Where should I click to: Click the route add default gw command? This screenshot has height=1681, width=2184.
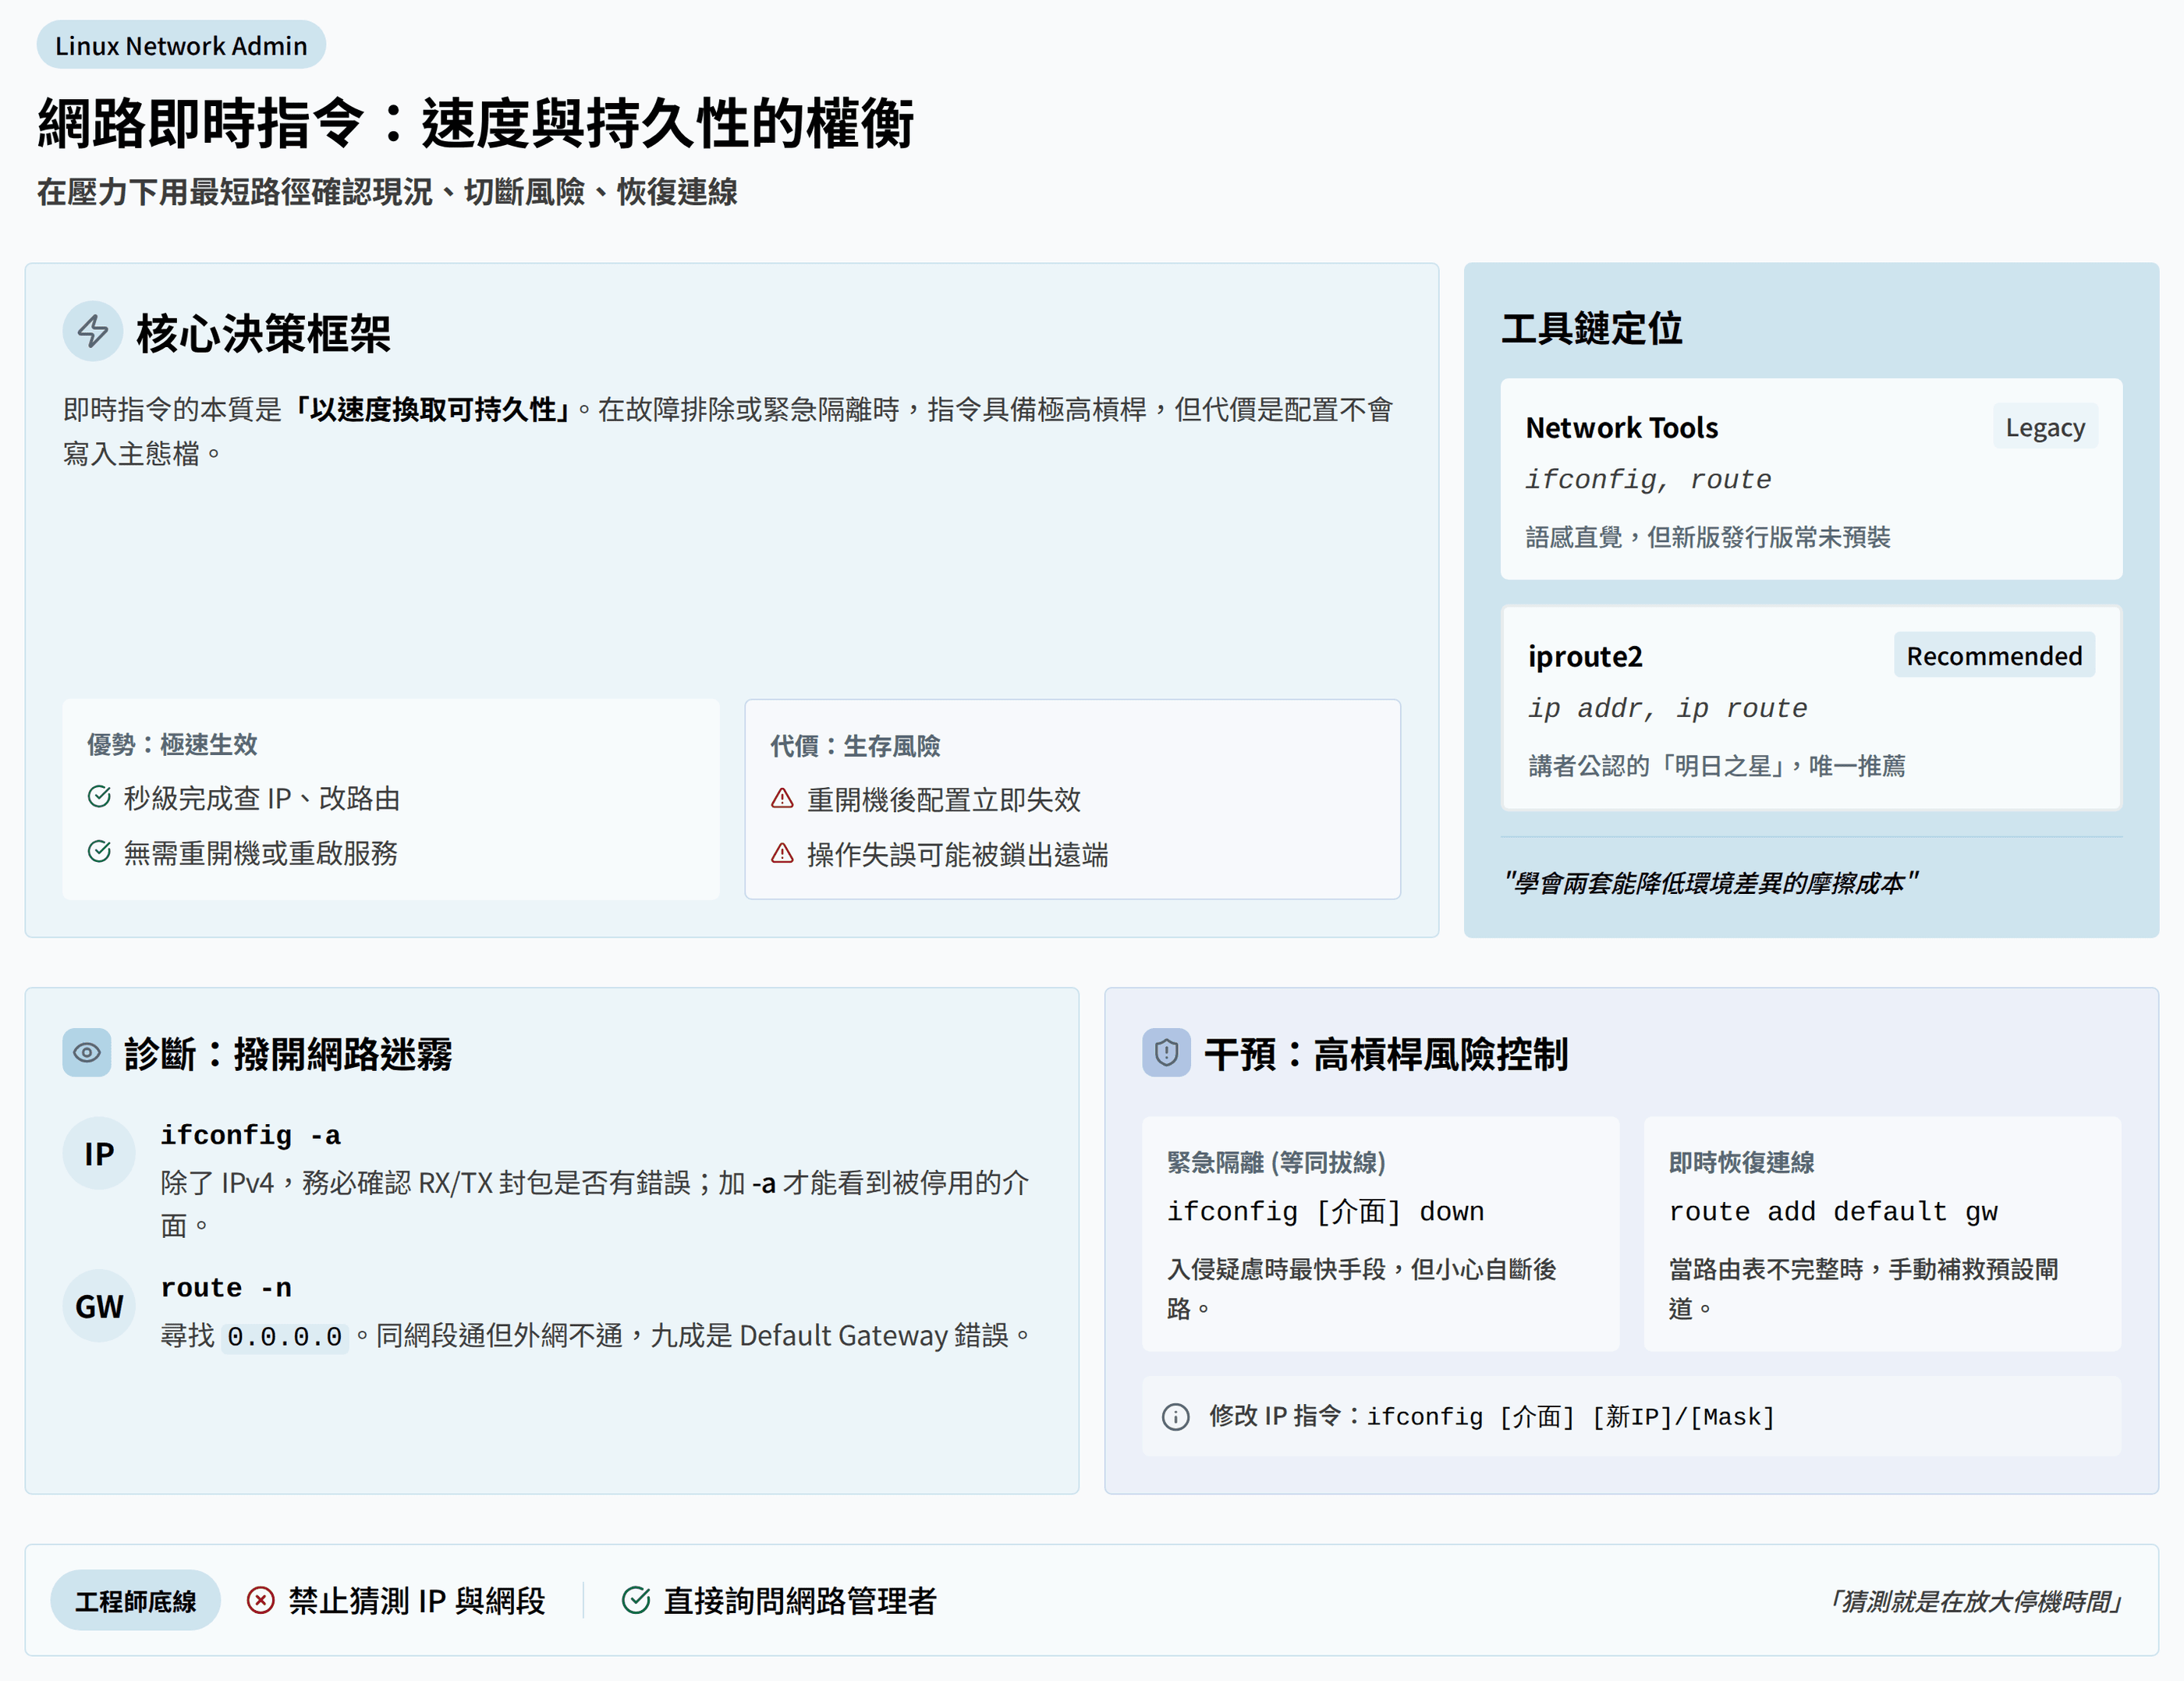[x=1833, y=1212]
